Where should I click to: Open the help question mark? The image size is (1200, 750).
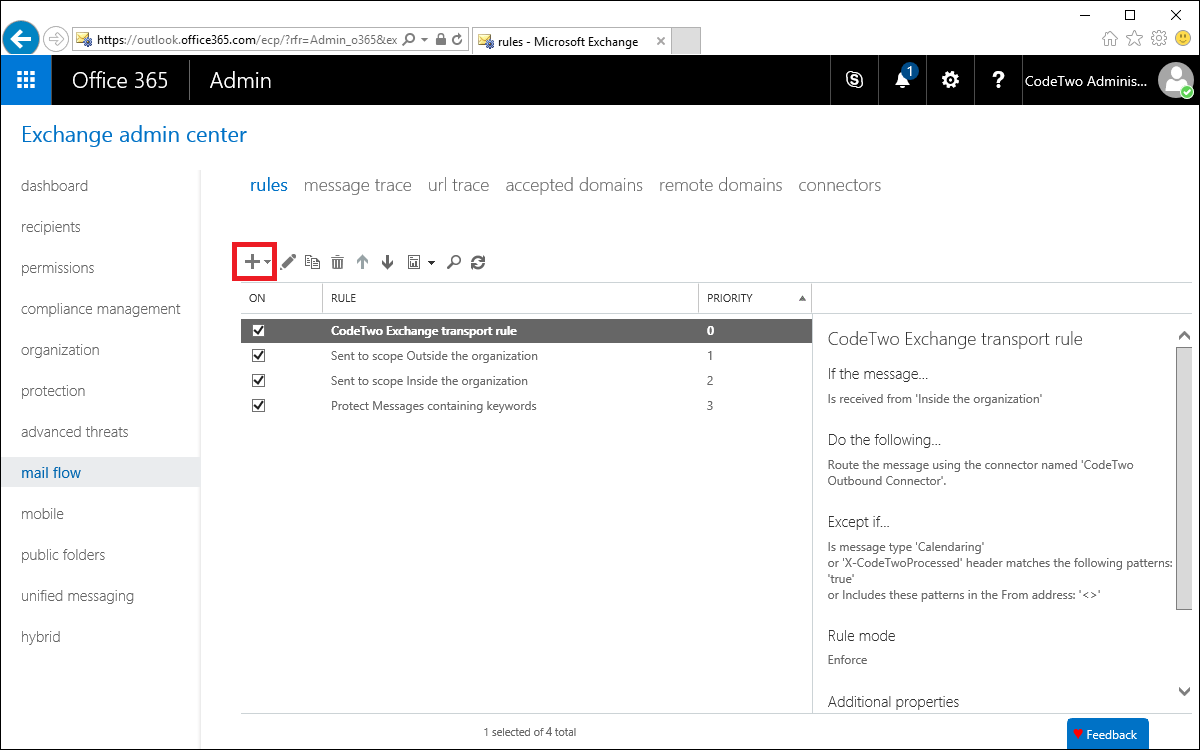coord(998,80)
